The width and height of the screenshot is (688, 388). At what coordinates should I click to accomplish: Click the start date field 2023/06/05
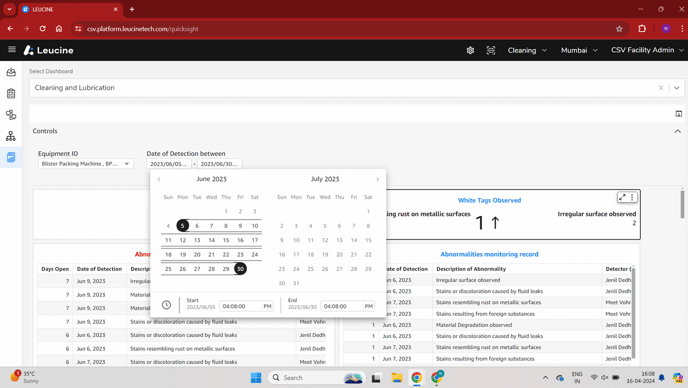(x=169, y=164)
